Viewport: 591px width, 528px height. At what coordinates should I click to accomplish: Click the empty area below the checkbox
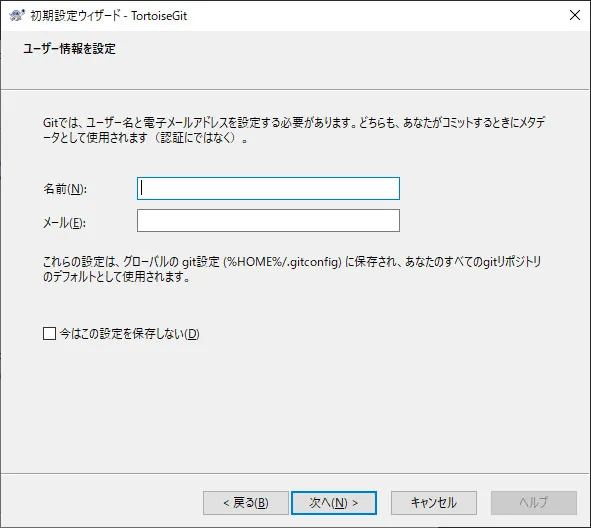294,407
